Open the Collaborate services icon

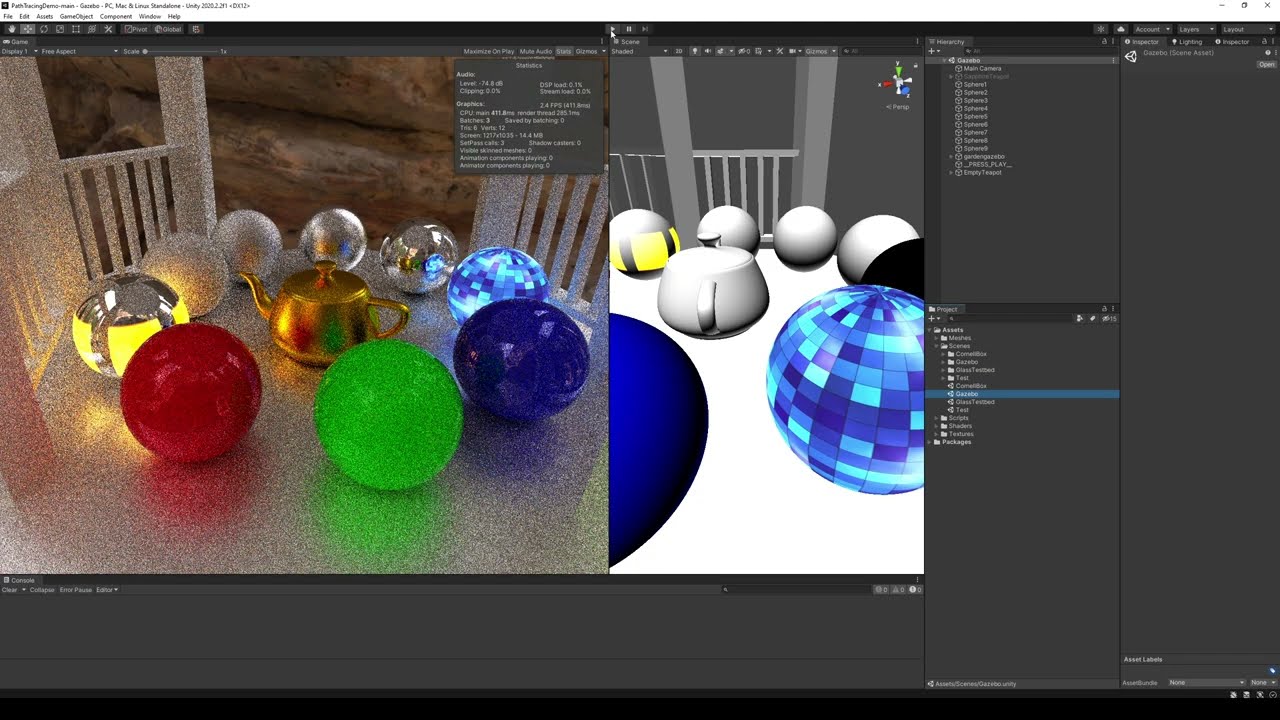(1101, 29)
